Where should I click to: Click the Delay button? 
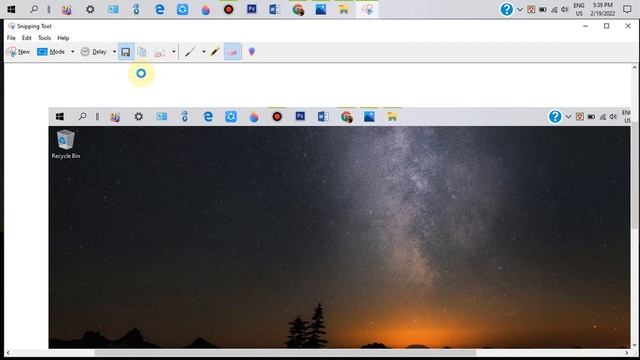(94, 52)
